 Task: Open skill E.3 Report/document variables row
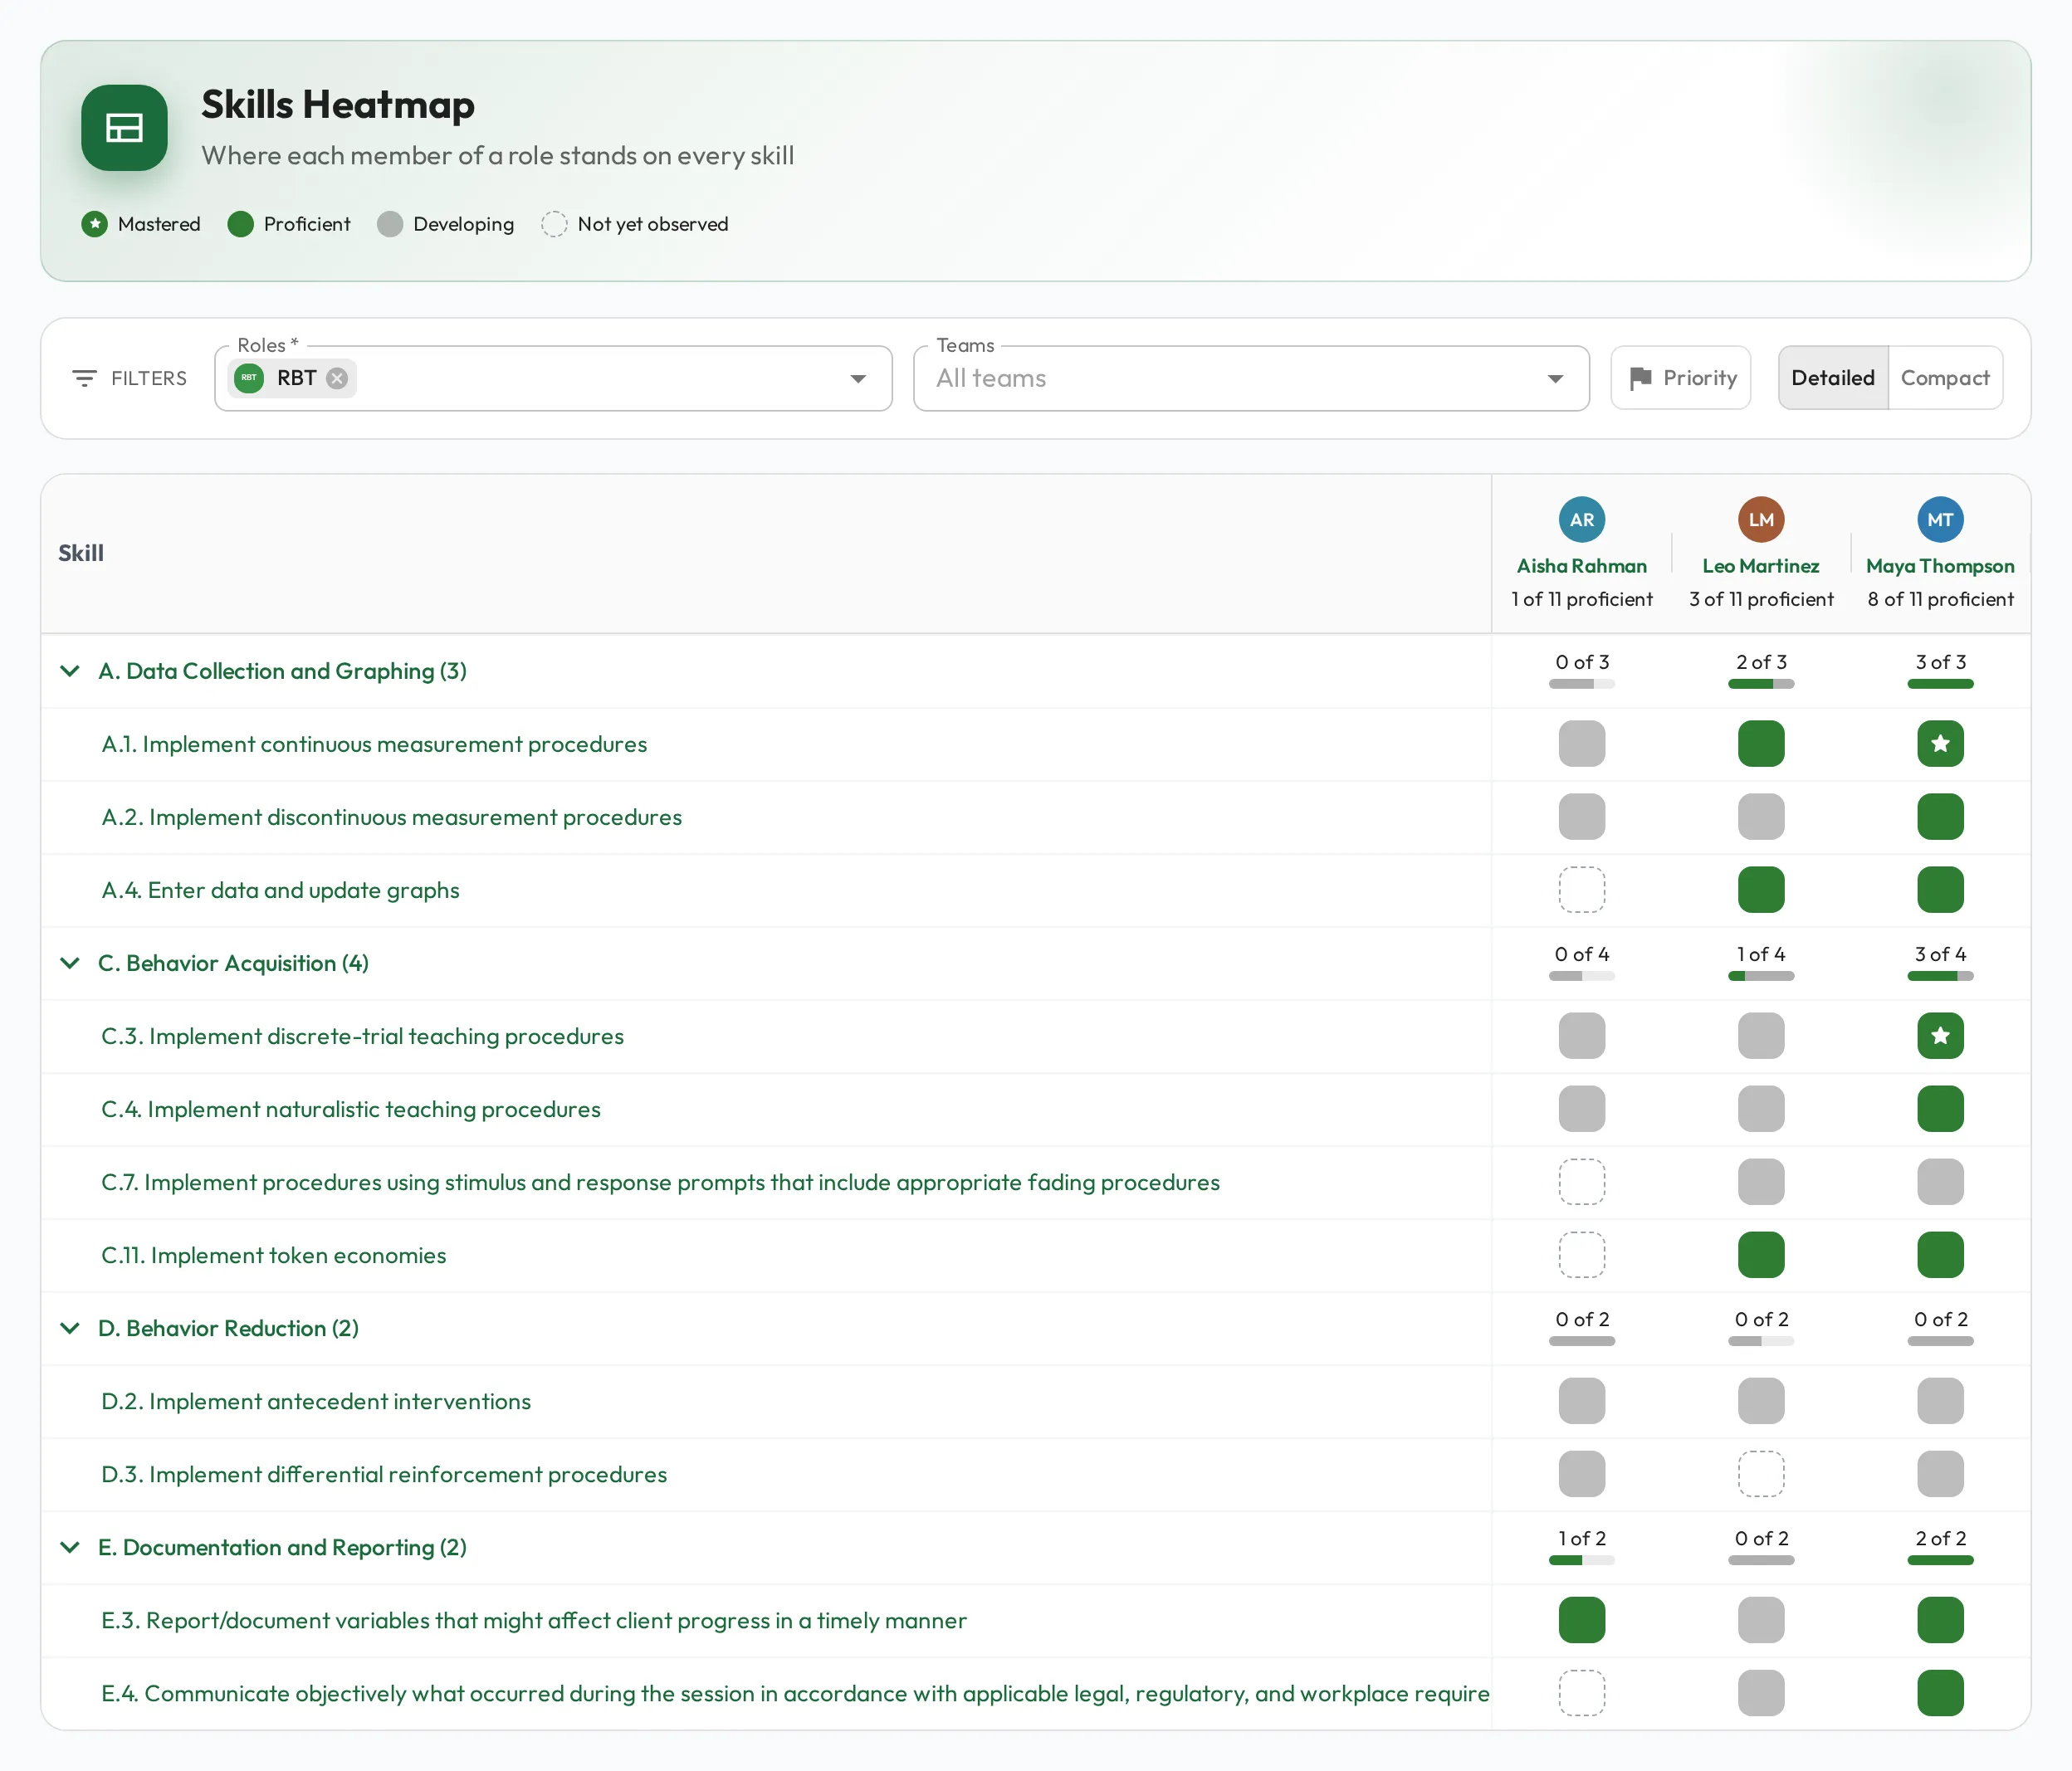click(x=534, y=1620)
